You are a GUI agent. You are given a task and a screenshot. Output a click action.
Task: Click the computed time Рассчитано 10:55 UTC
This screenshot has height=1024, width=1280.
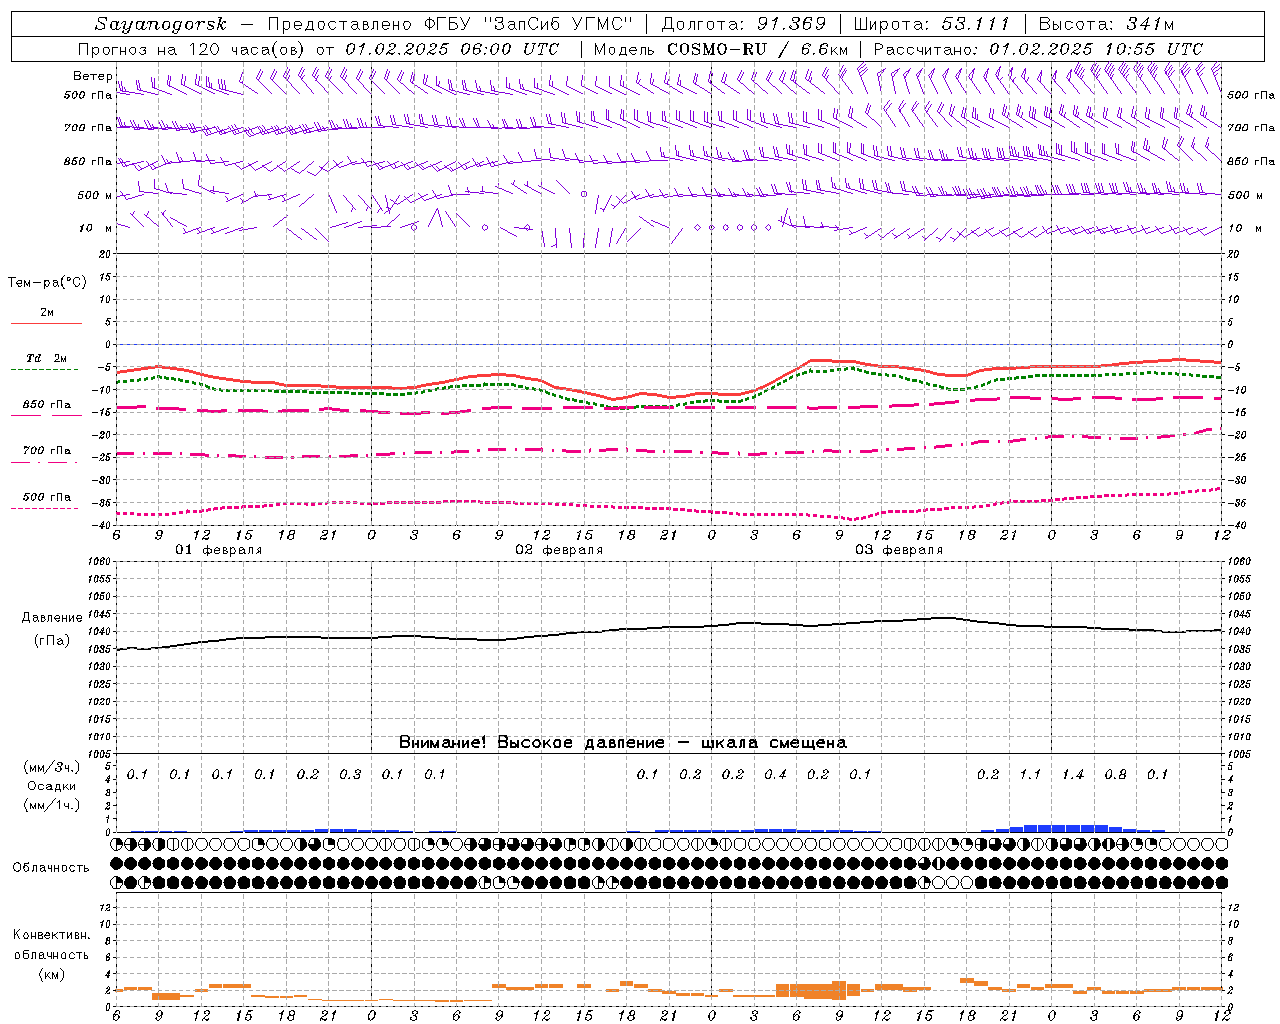point(1038,49)
